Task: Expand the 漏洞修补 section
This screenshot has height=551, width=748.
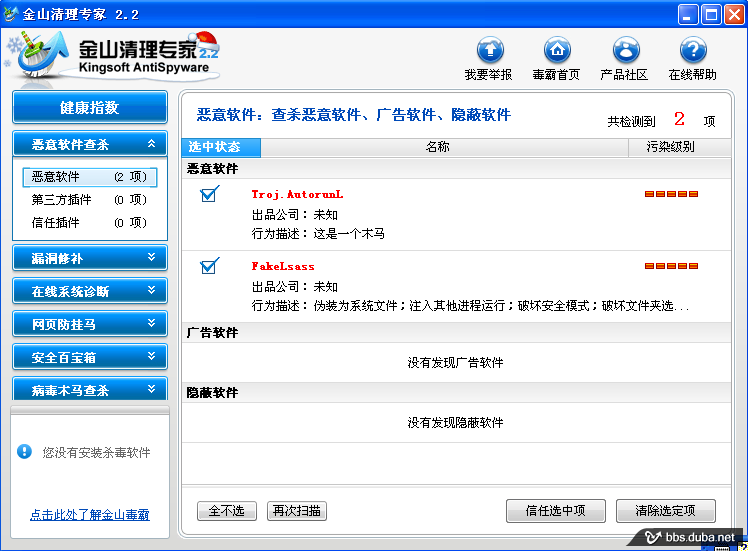Action: [90, 258]
